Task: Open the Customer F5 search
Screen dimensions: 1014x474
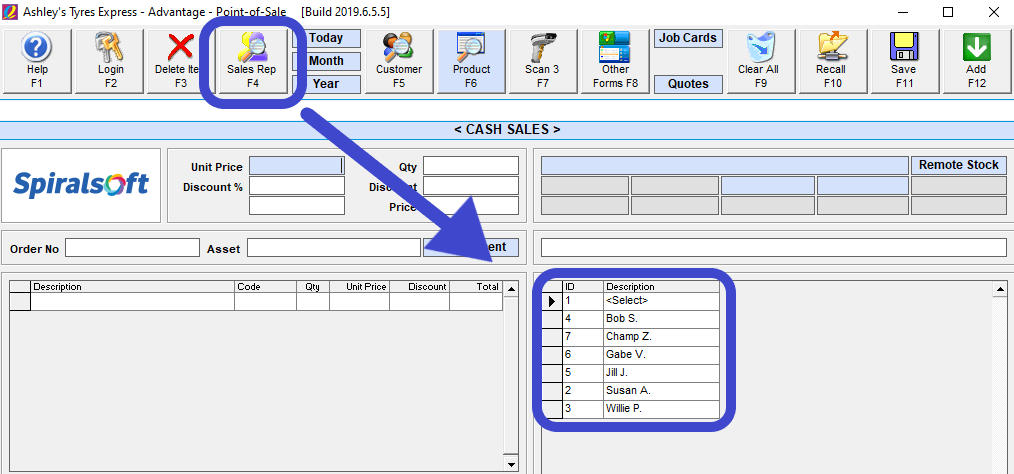Action: click(x=399, y=61)
